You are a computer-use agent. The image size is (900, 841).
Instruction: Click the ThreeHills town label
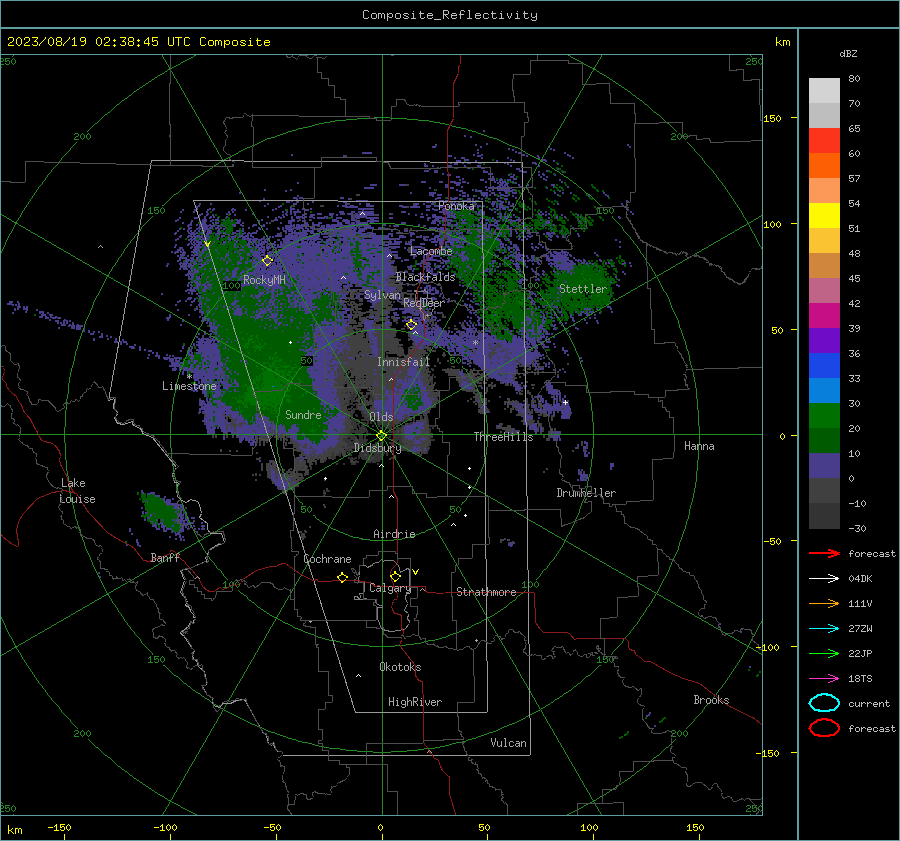(x=503, y=437)
